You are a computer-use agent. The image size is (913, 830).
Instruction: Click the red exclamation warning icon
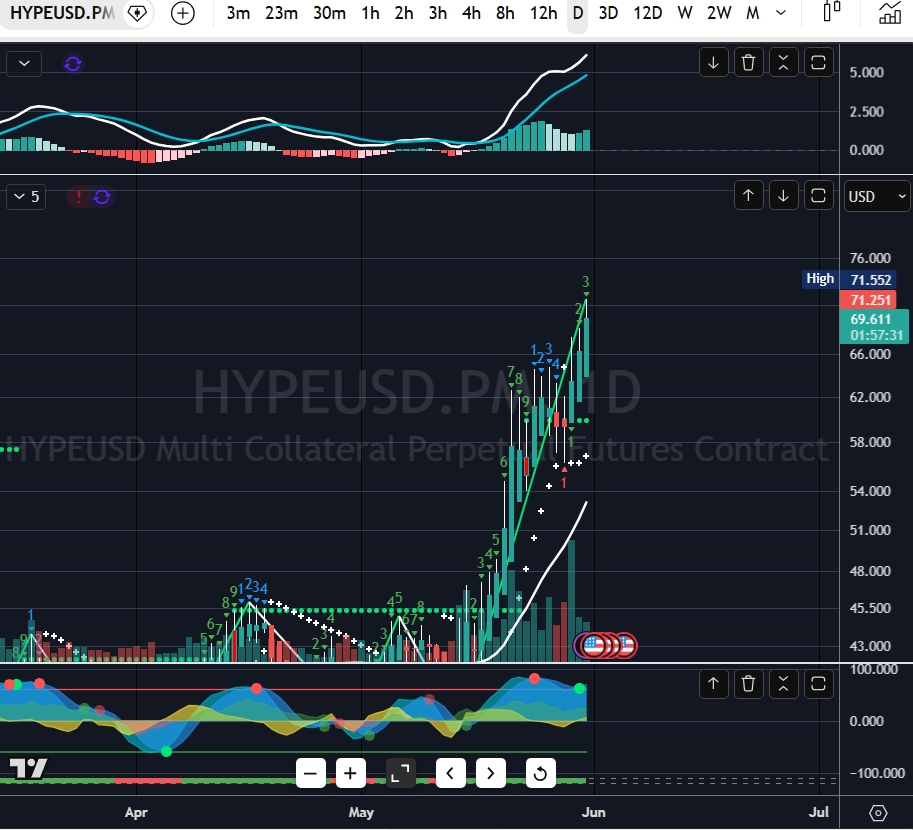78,197
